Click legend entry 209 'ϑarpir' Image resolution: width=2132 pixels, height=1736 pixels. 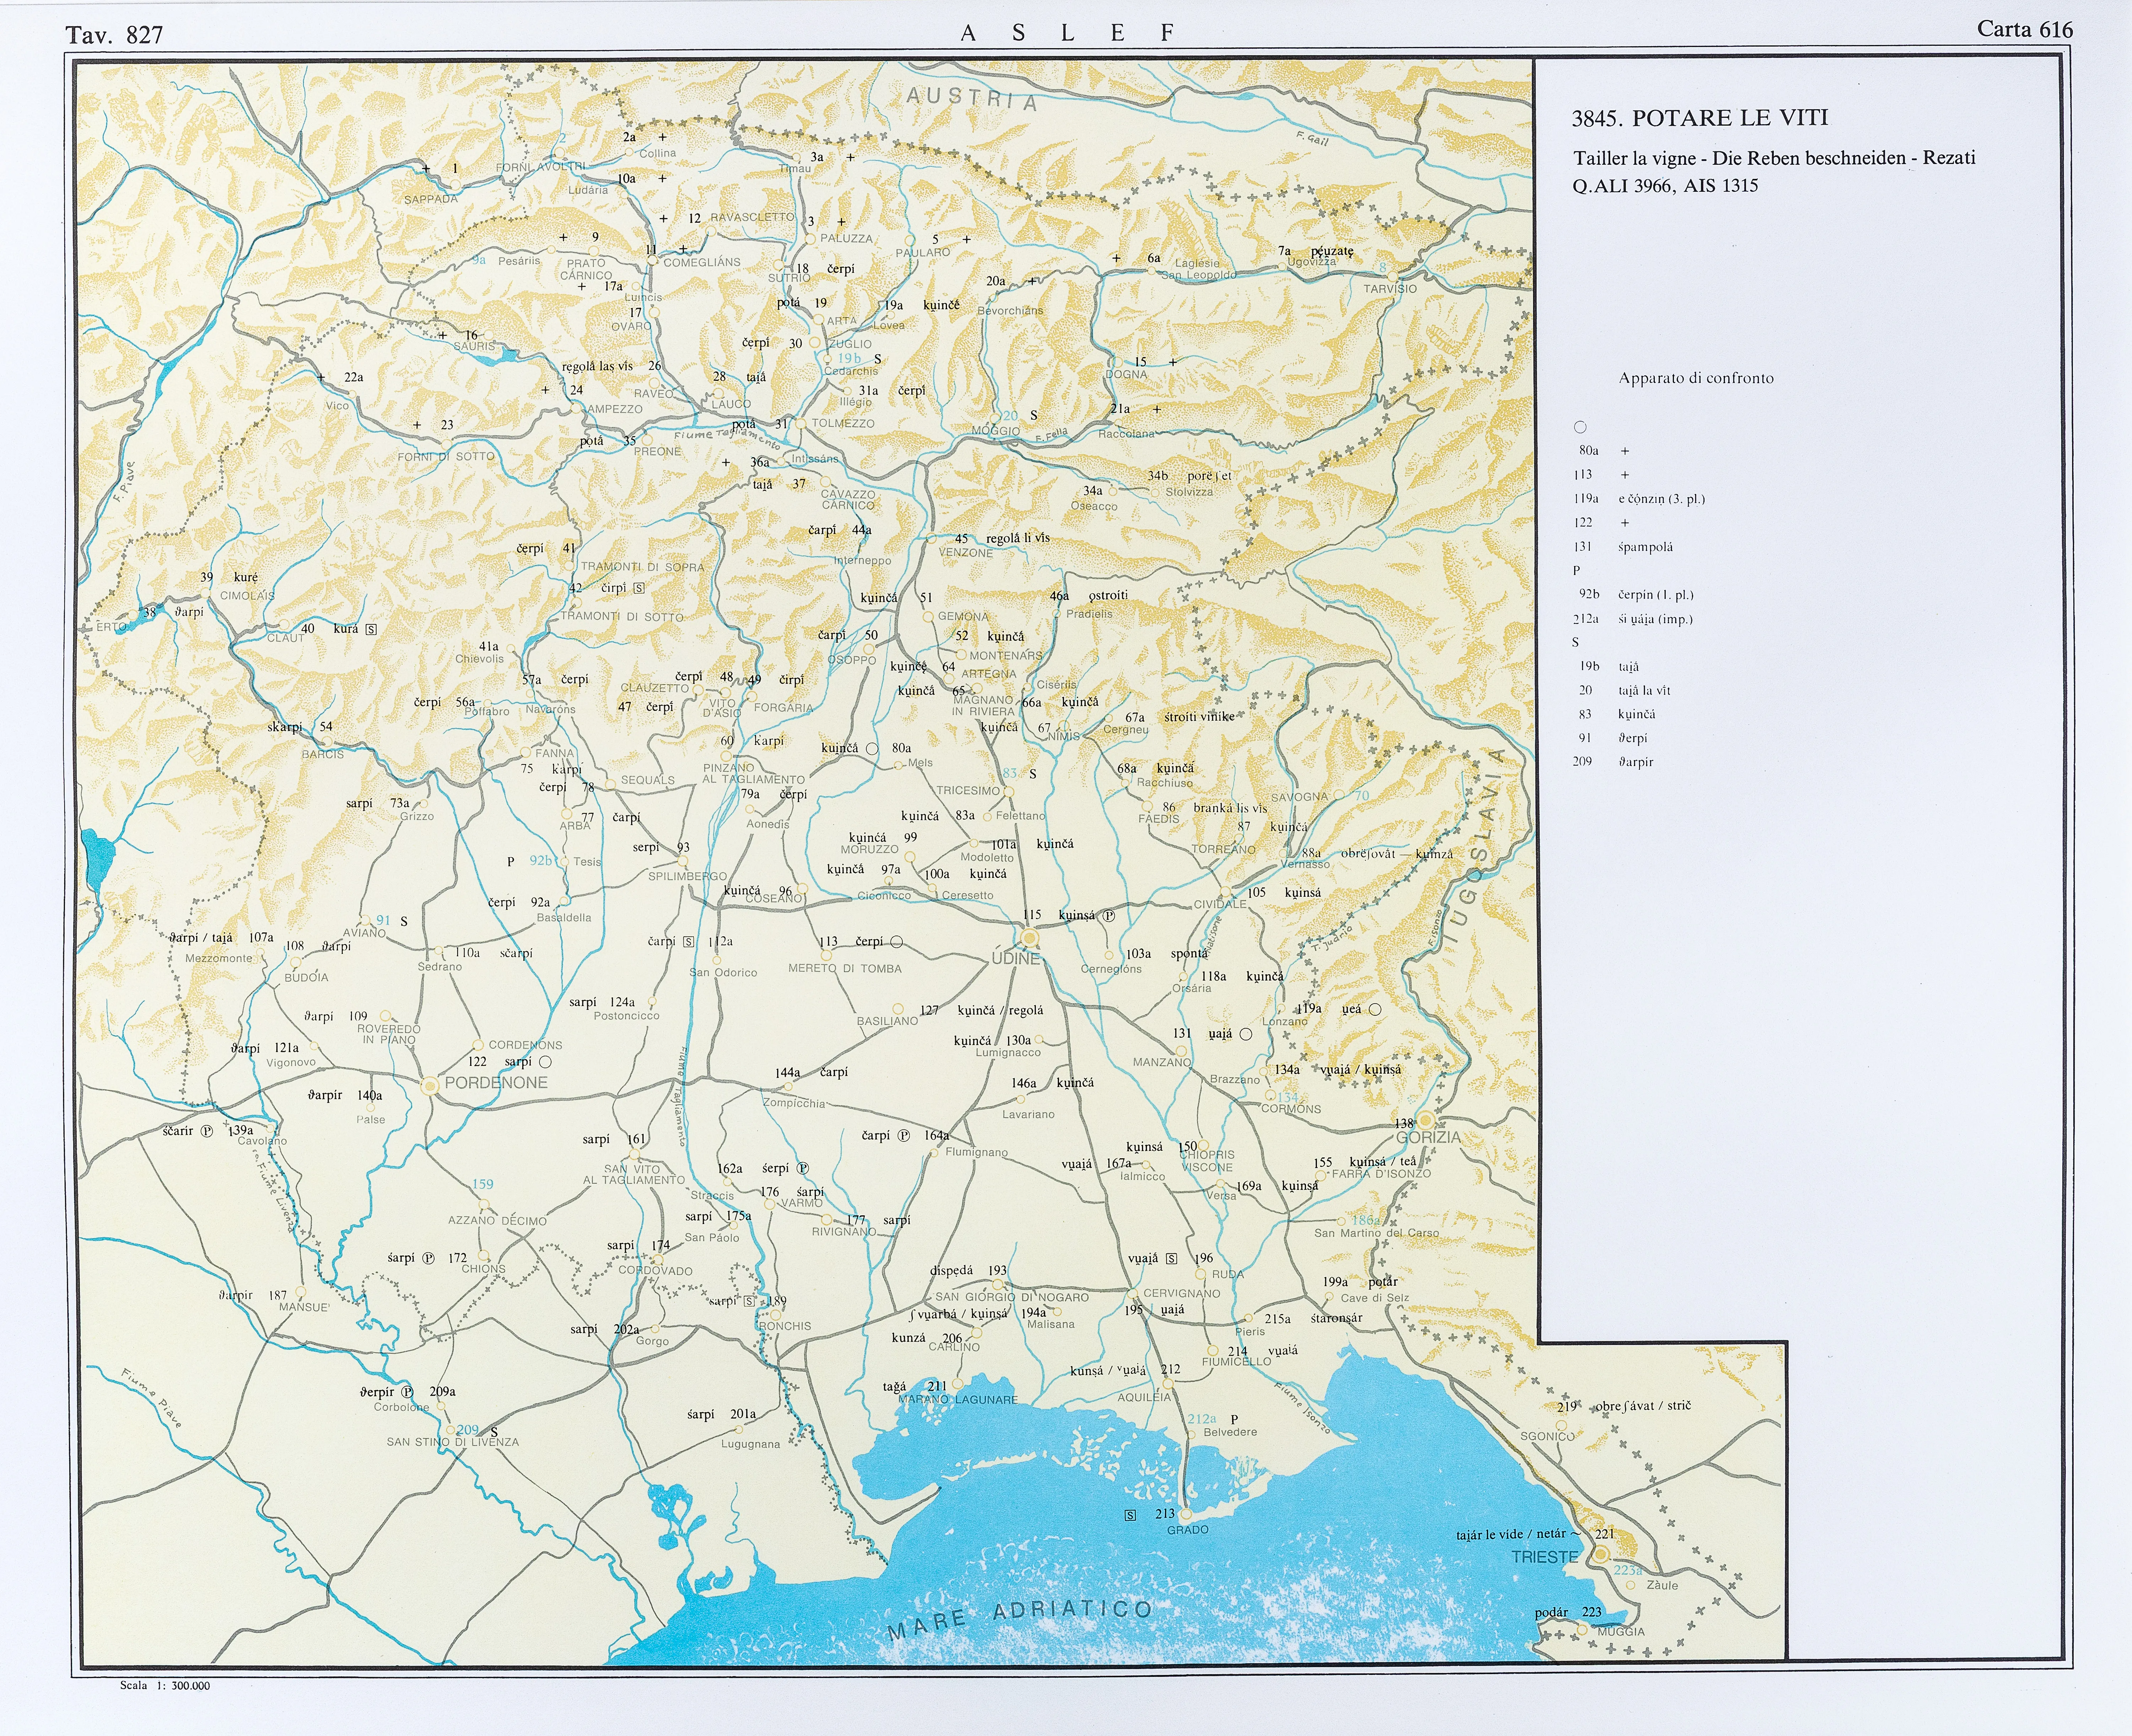pyautogui.click(x=1636, y=762)
